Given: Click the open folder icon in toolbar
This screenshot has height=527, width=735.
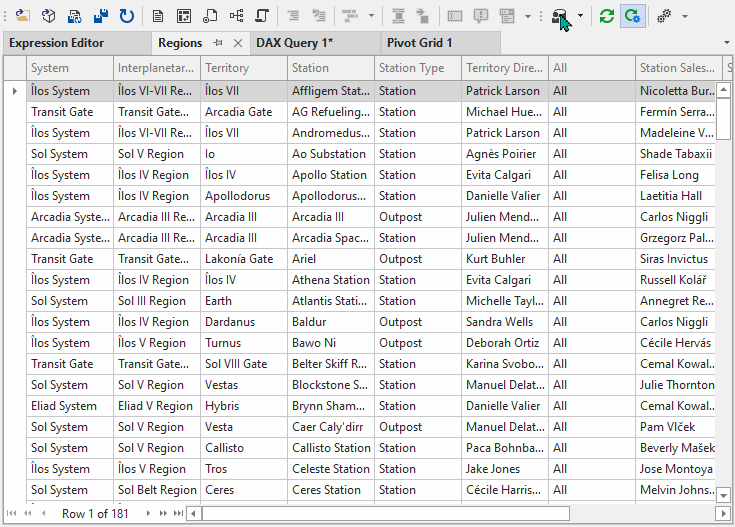Looking at the screenshot, I should coord(22,16).
